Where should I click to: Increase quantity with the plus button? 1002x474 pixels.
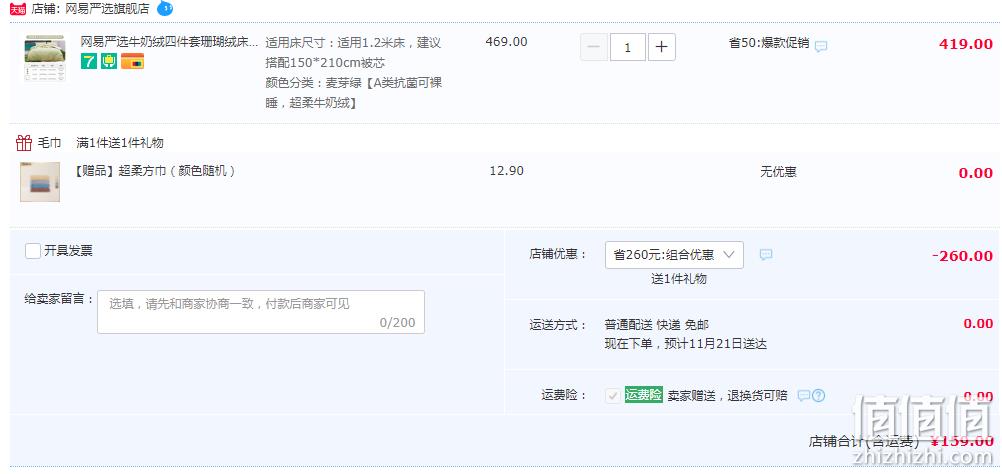point(662,47)
